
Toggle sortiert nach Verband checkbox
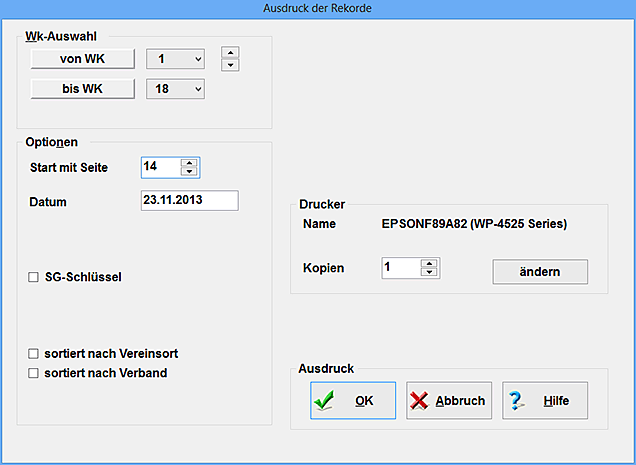tap(34, 373)
